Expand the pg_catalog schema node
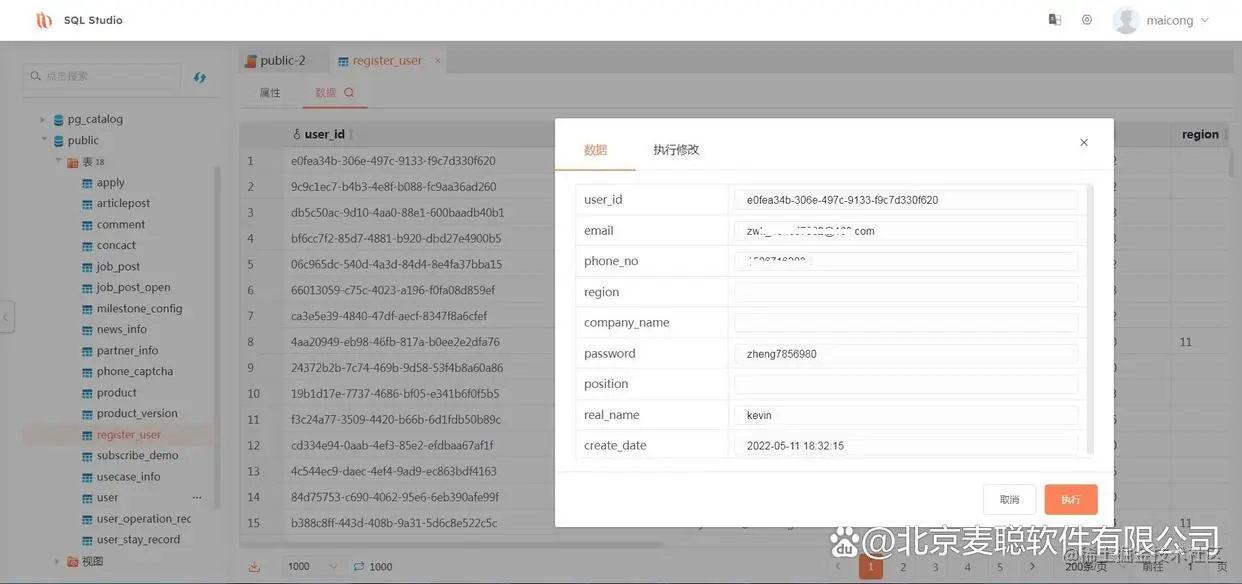1242x584 pixels. (42, 119)
